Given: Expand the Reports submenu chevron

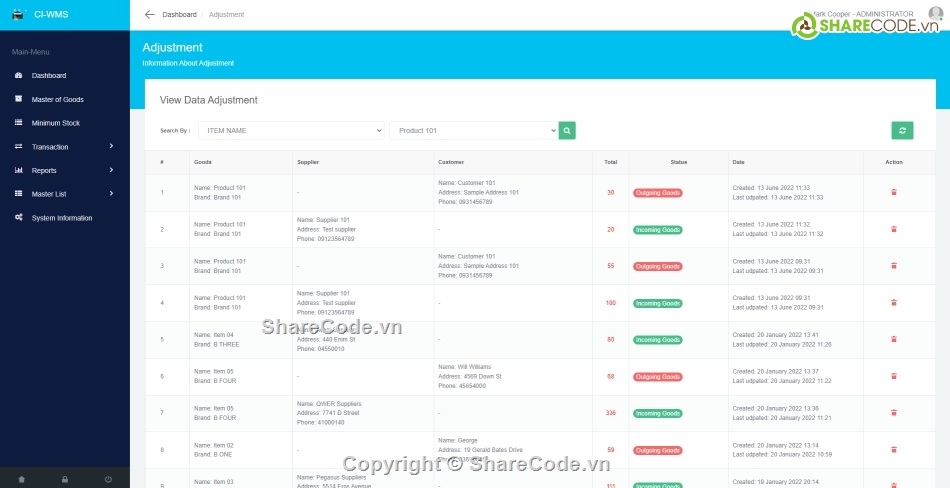Looking at the screenshot, I should click(111, 170).
